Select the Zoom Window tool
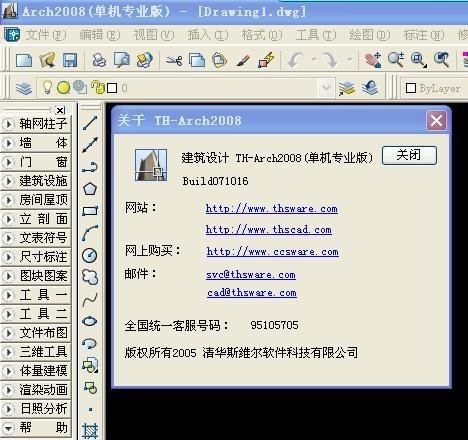The height and width of the screenshot is (440, 468). coord(419,60)
